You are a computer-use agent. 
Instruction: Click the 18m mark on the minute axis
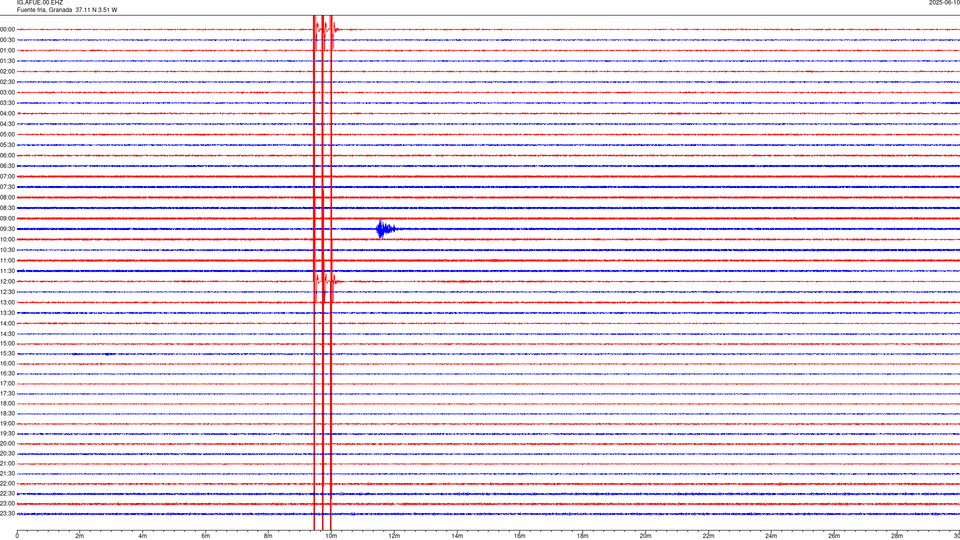click(582, 536)
